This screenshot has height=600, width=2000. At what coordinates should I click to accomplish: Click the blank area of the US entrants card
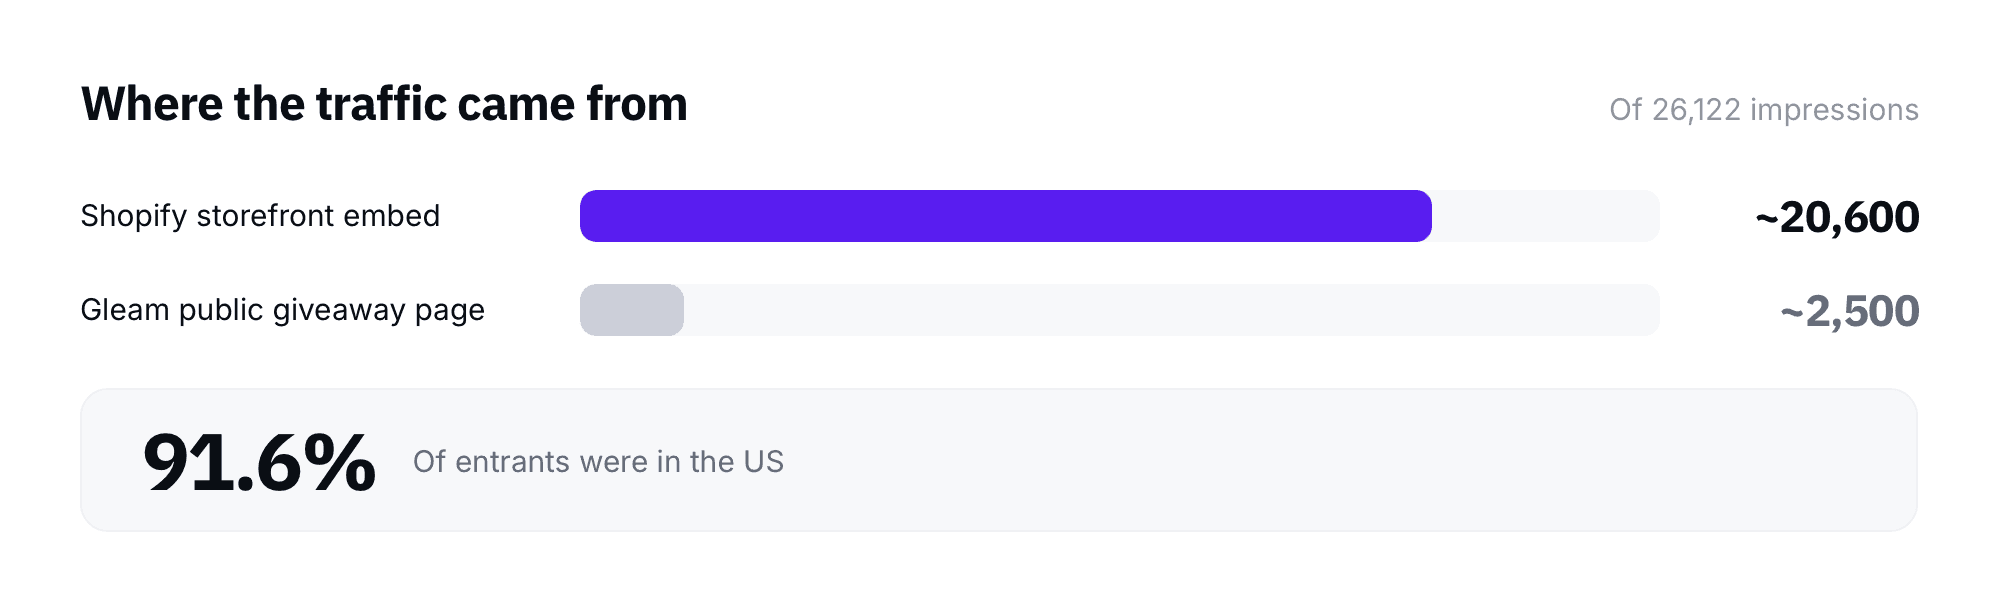tap(1350, 460)
